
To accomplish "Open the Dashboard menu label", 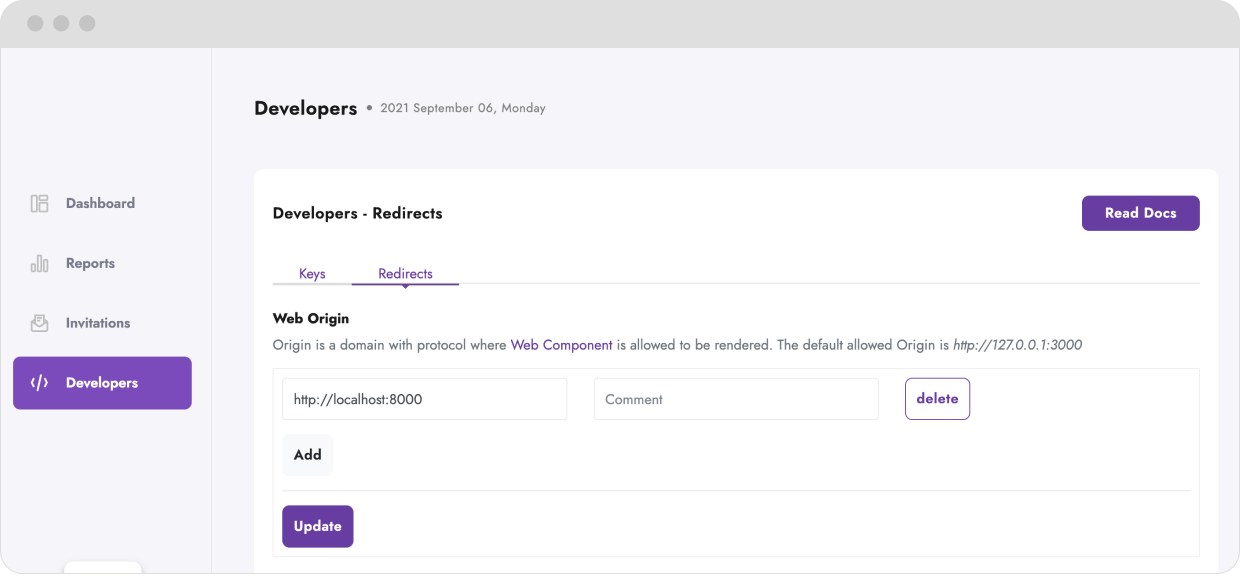I will point(100,203).
